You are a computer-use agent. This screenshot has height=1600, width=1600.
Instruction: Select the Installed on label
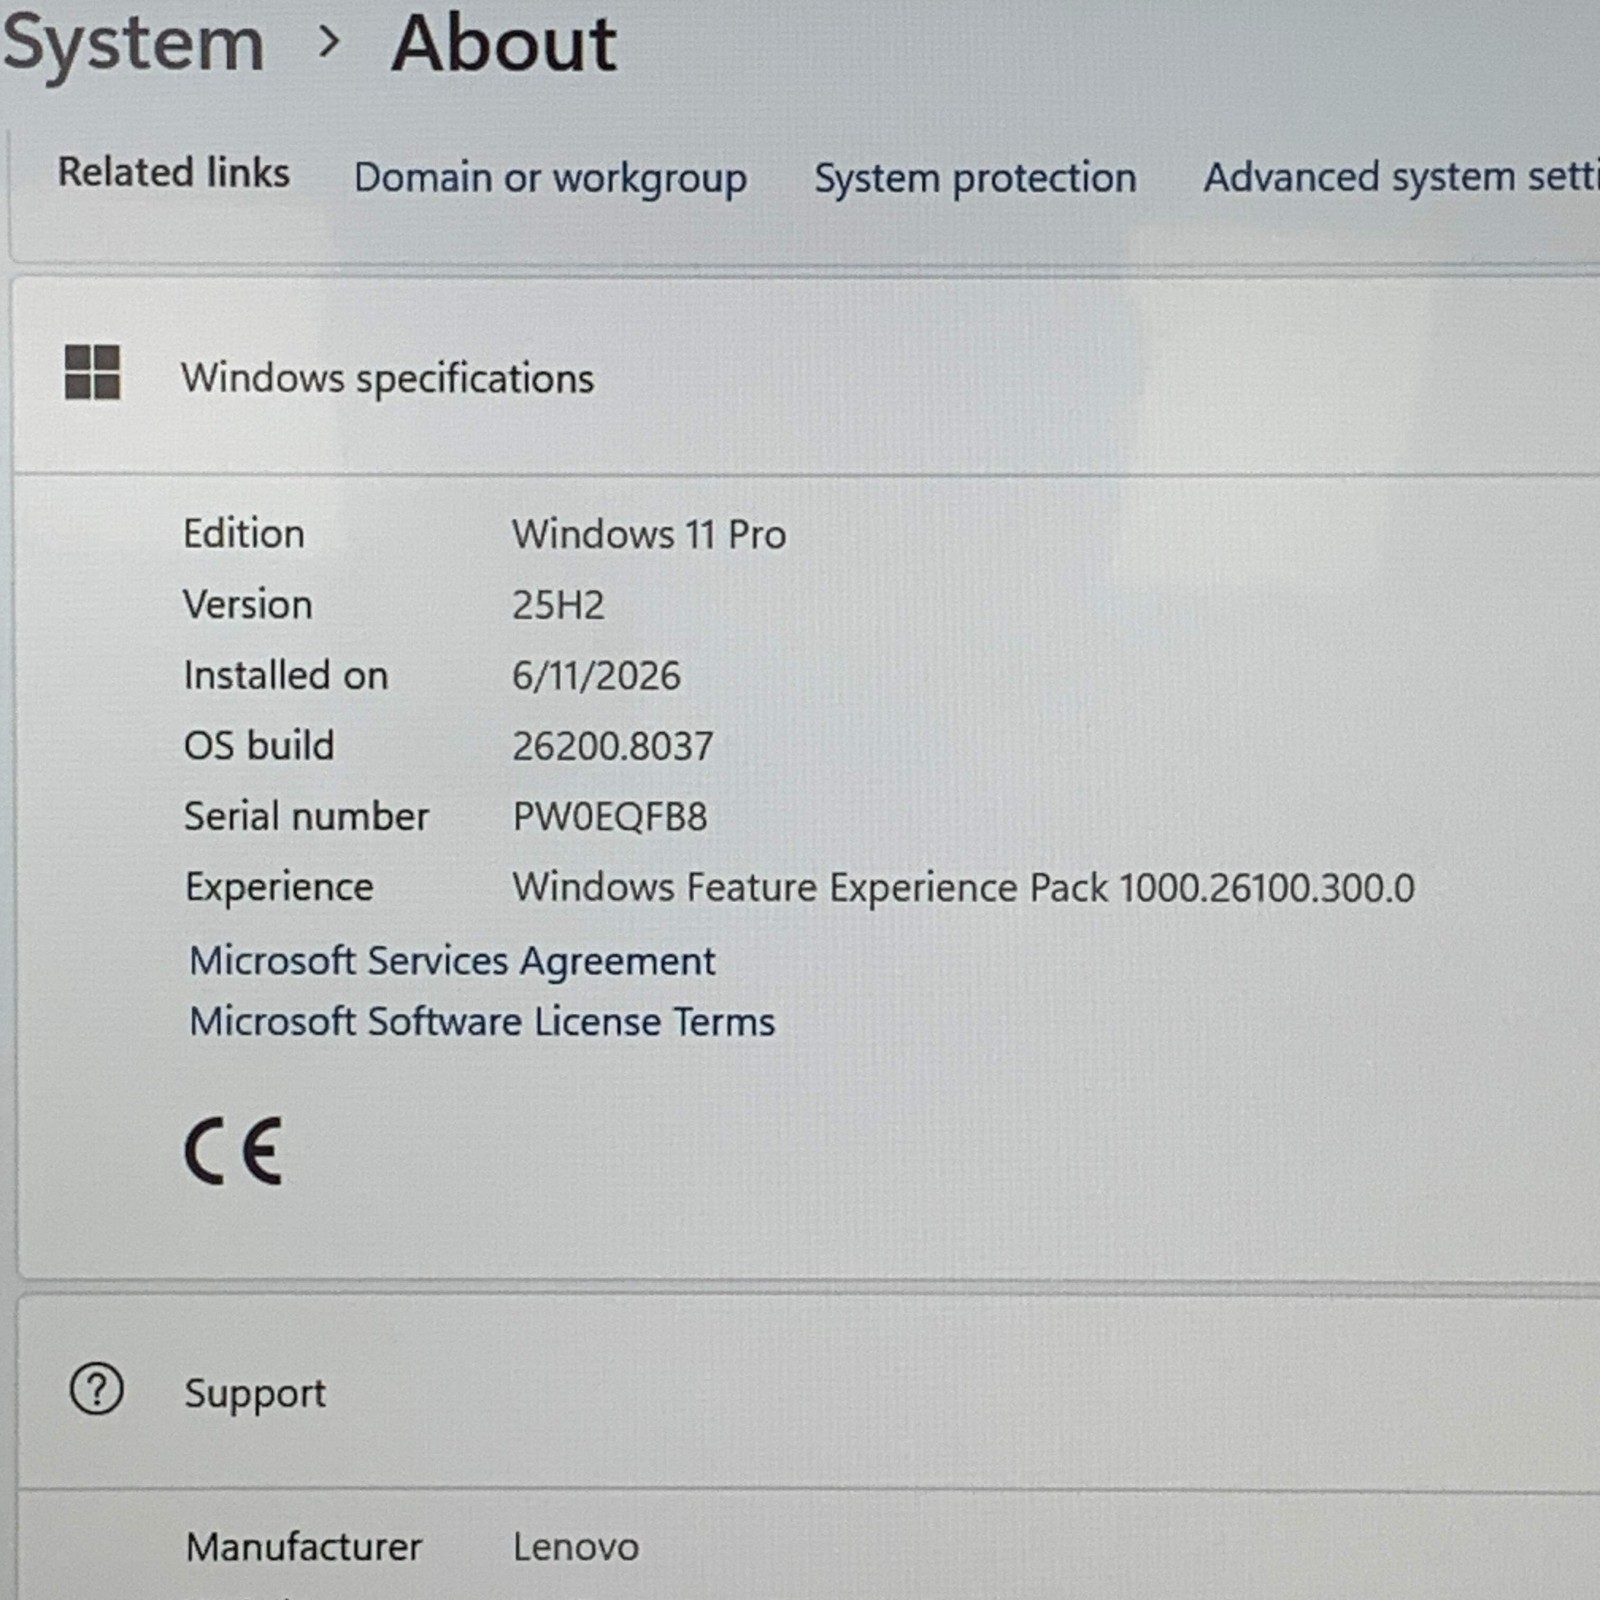286,675
